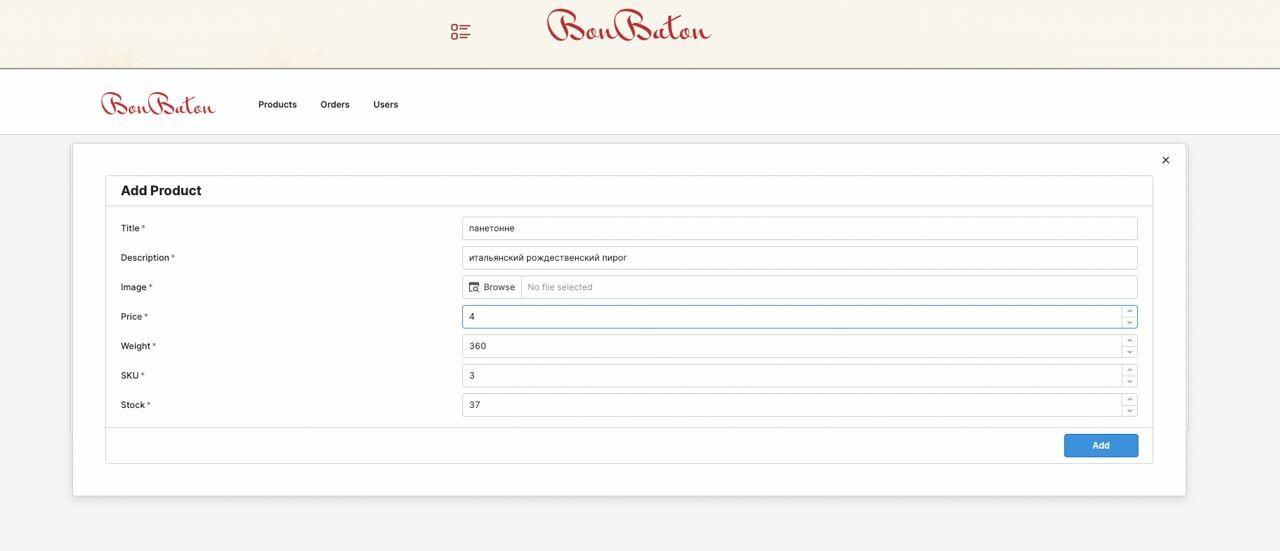Increase SKU with the up arrow
The image size is (1280, 551).
[x=1129, y=370]
